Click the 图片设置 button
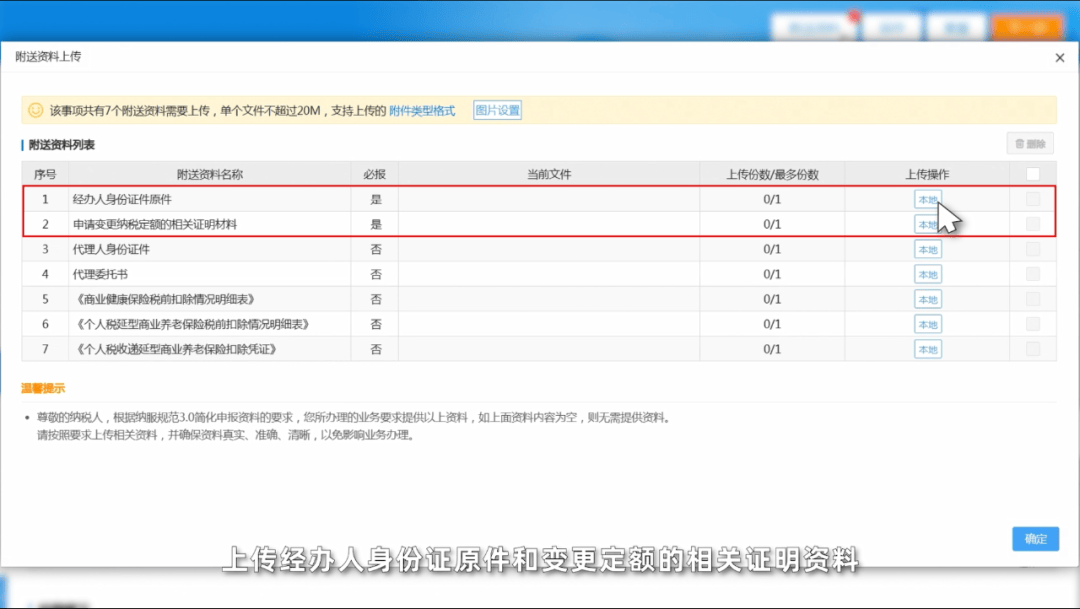This screenshot has height=609, width=1080. pos(497,111)
